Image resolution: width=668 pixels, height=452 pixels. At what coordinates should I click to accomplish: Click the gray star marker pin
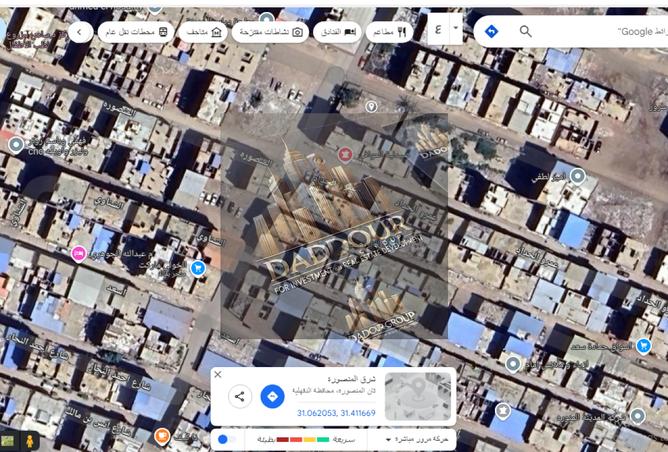[x=503, y=411]
